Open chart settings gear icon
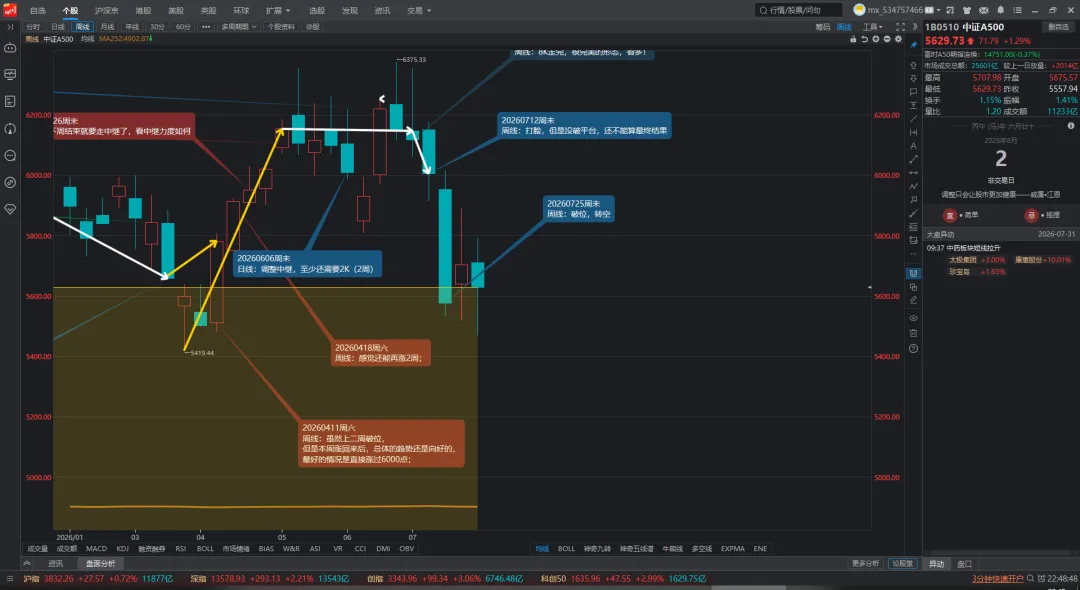1080x590 pixels. coord(898,39)
